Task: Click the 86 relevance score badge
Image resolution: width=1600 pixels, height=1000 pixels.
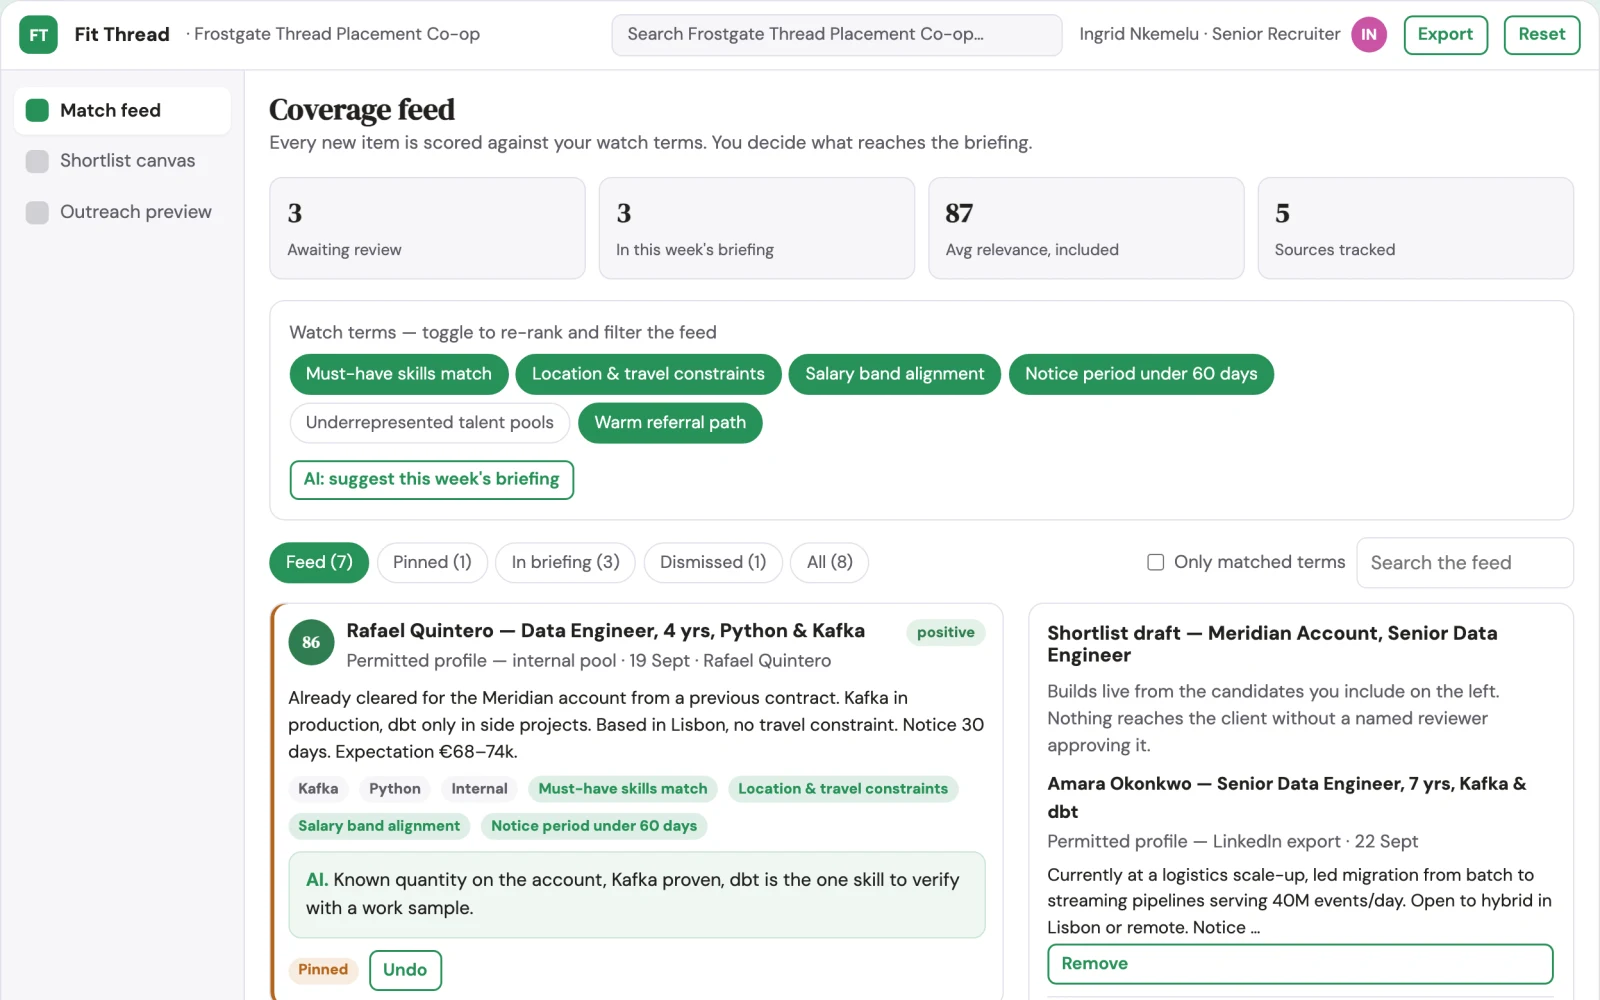Action: [x=311, y=643]
